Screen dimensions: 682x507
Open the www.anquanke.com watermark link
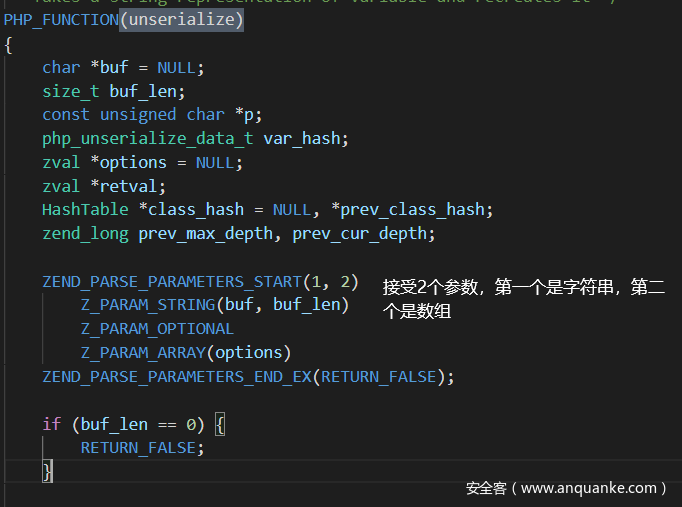coord(566,488)
